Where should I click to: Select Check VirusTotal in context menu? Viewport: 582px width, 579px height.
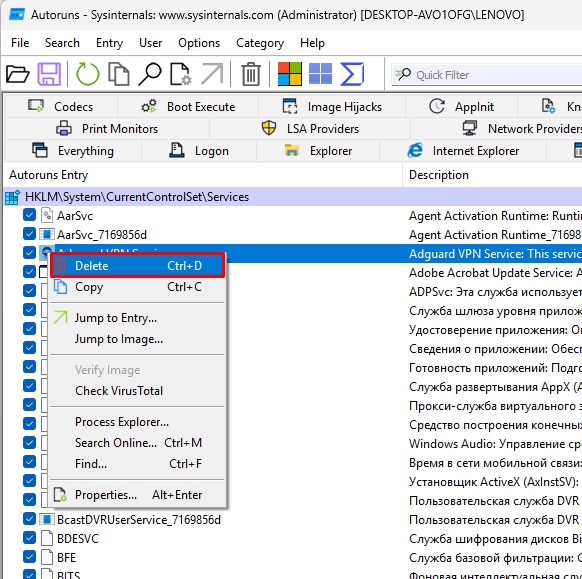[138, 391]
